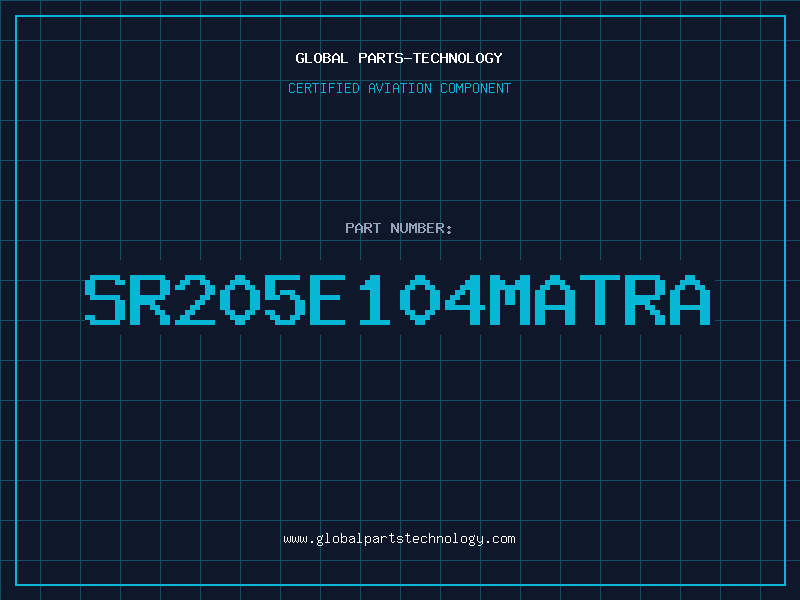Viewport: 800px width, 600px height.
Task: Click the digit 1 in the part number
Action: pyautogui.click(x=375, y=299)
